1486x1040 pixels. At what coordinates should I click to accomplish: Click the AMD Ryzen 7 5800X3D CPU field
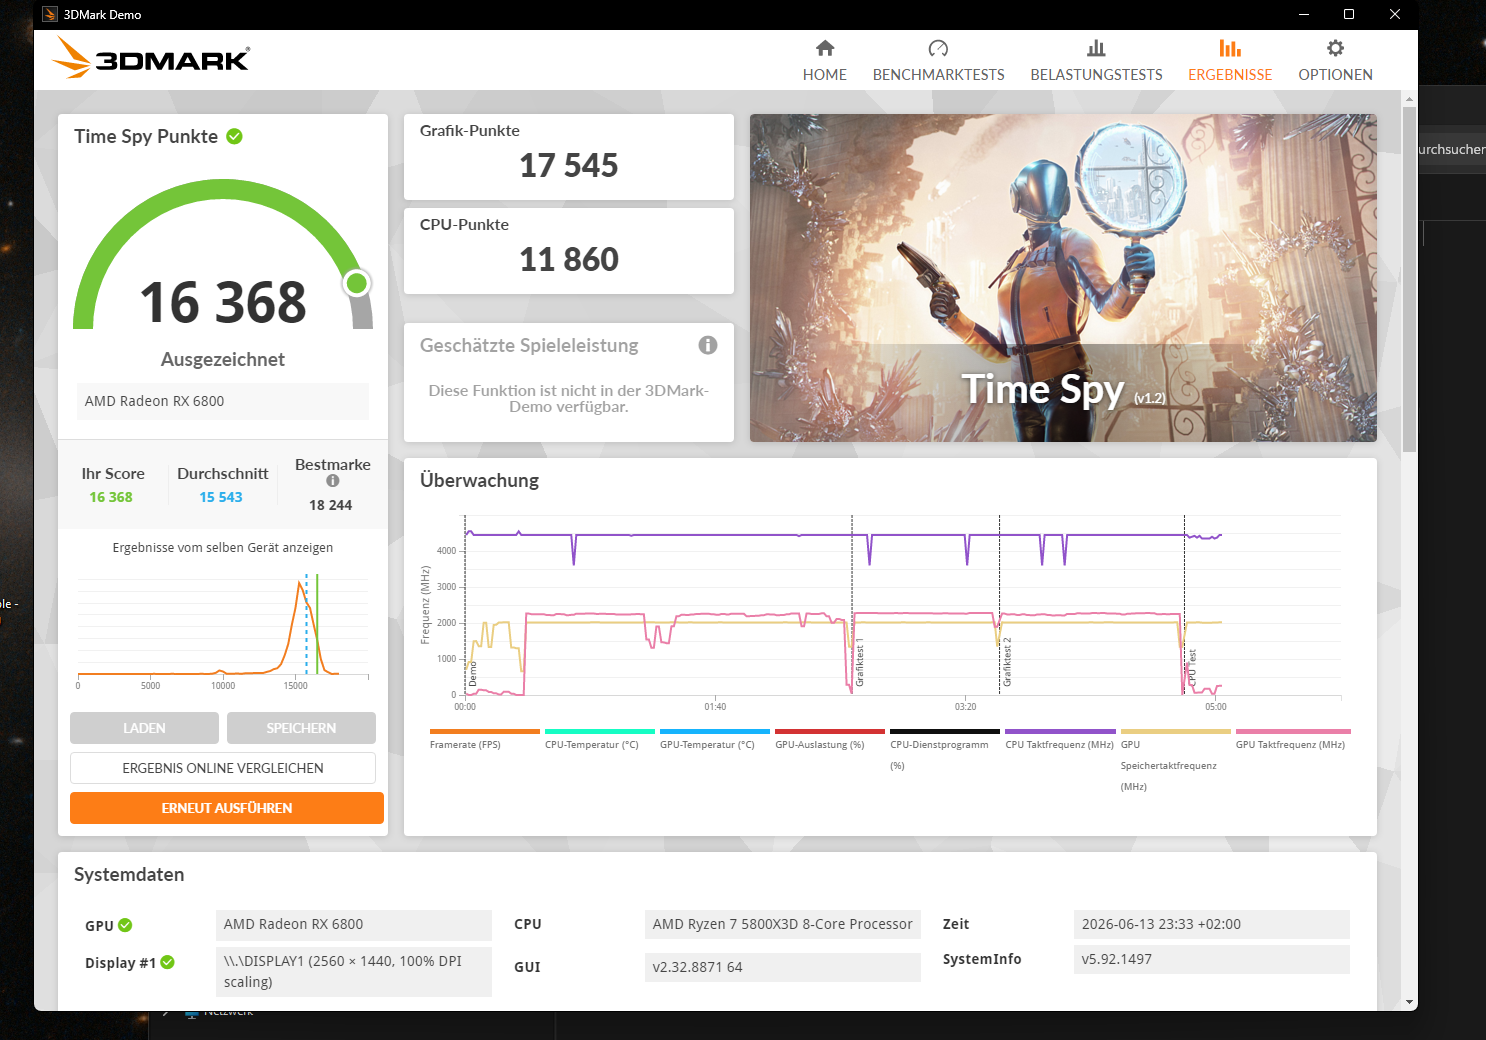coord(783,925)
